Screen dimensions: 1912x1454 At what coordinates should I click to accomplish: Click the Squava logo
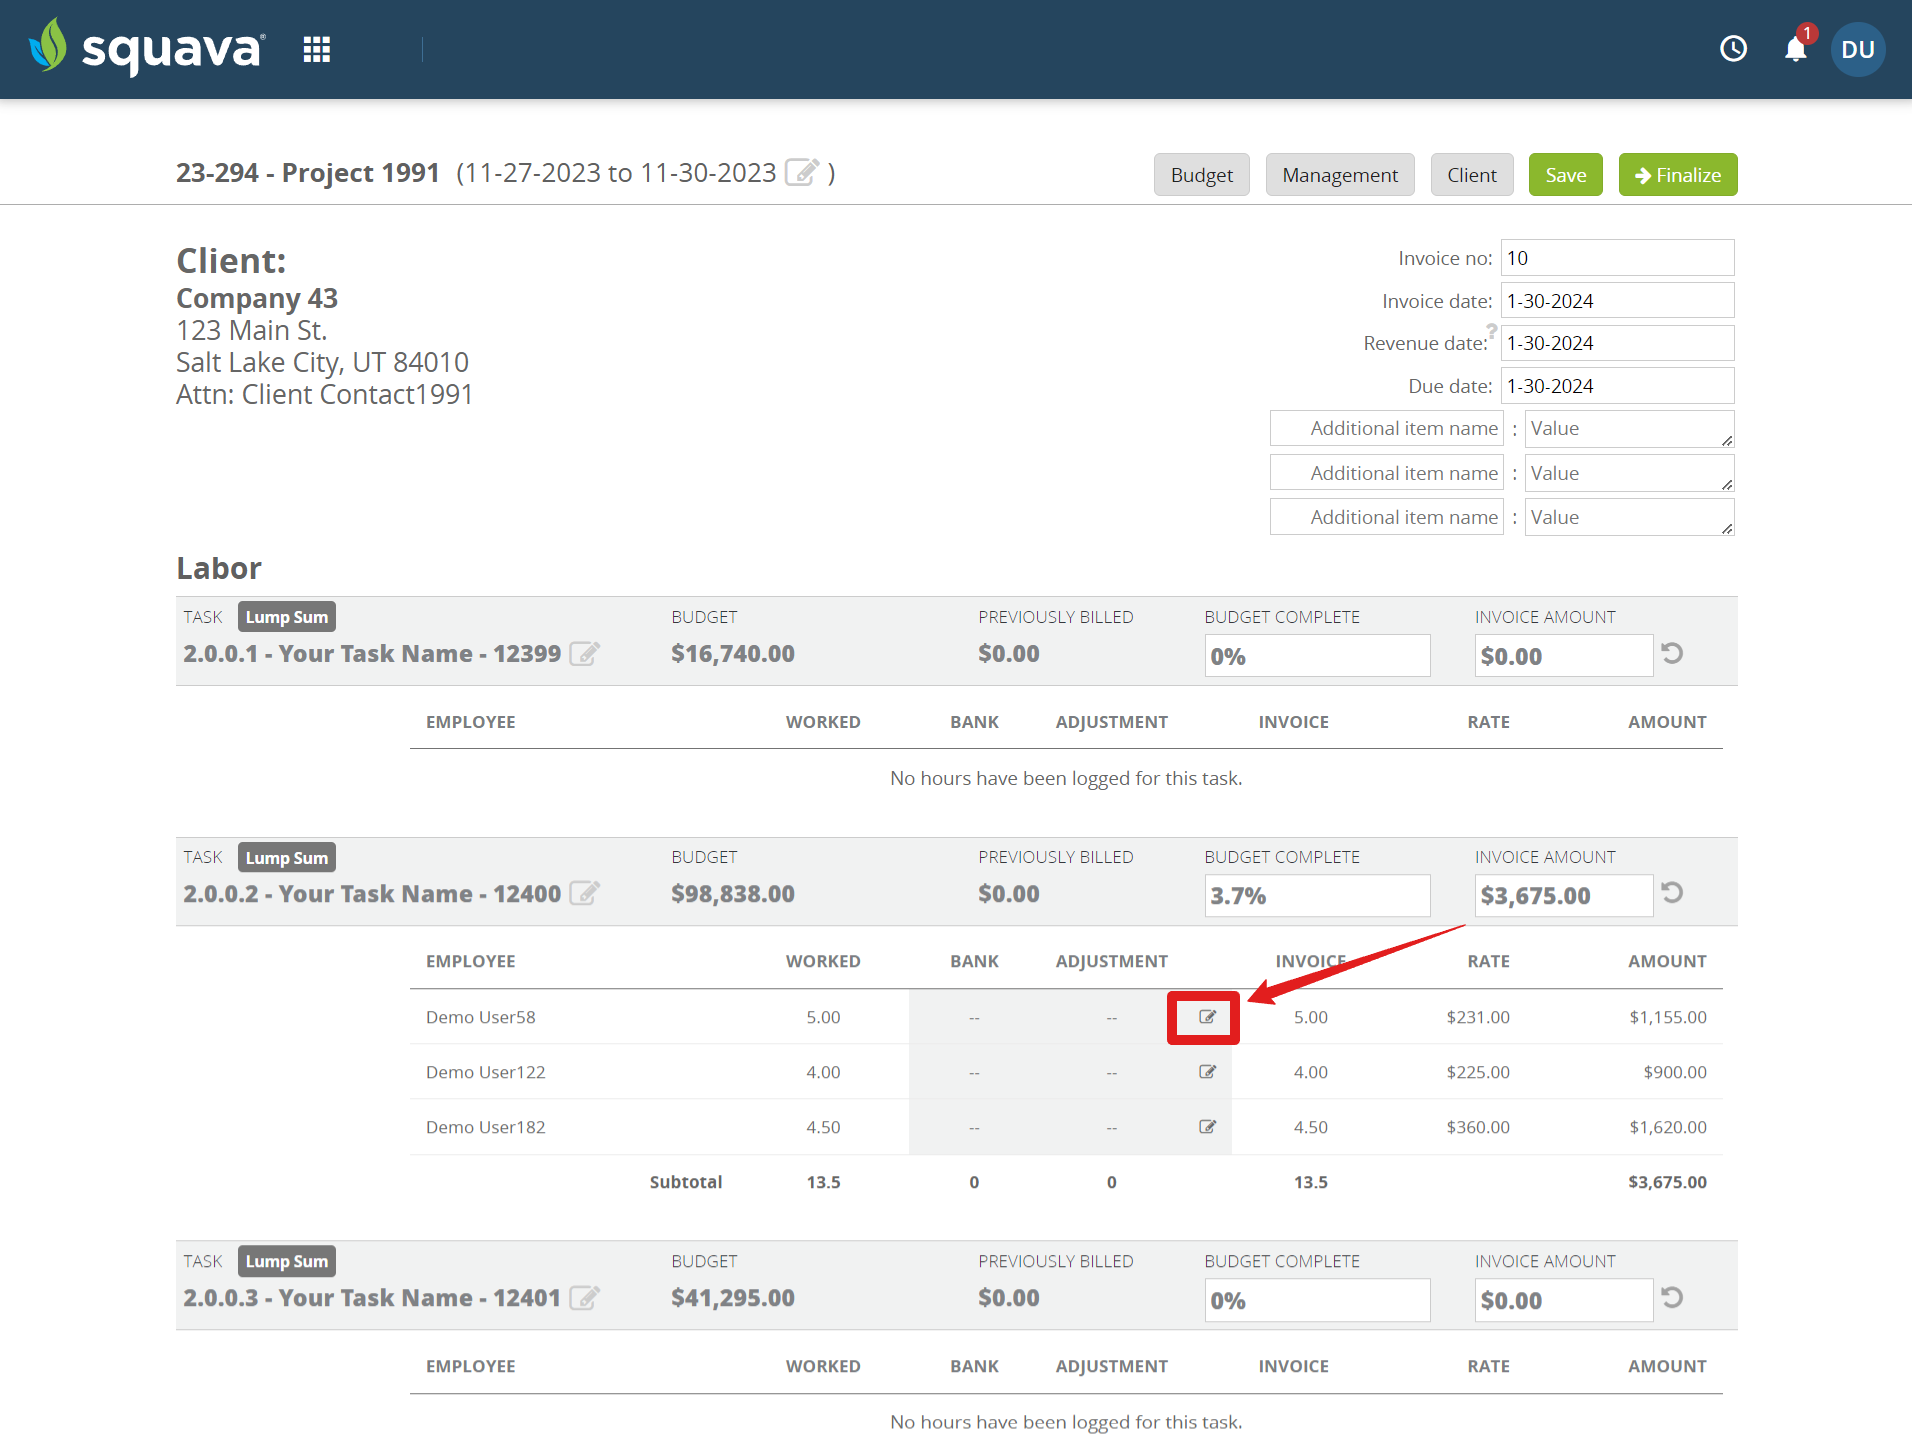point(147,48)
